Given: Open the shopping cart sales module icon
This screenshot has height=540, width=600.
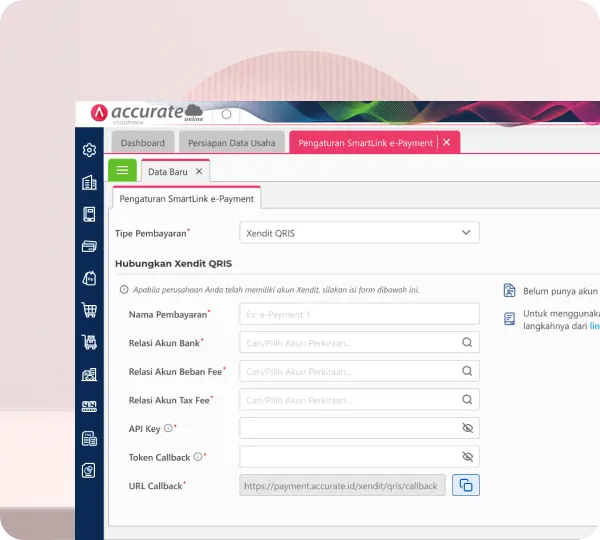Looking at the screenshot, I should 89,310.
